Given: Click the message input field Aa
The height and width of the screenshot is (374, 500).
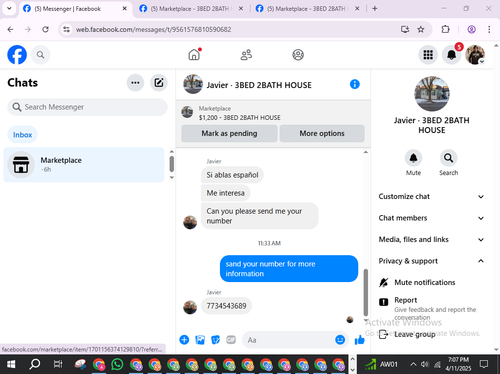Looking at the screenshot, I should pyautogui.click(x=288, y=340).
